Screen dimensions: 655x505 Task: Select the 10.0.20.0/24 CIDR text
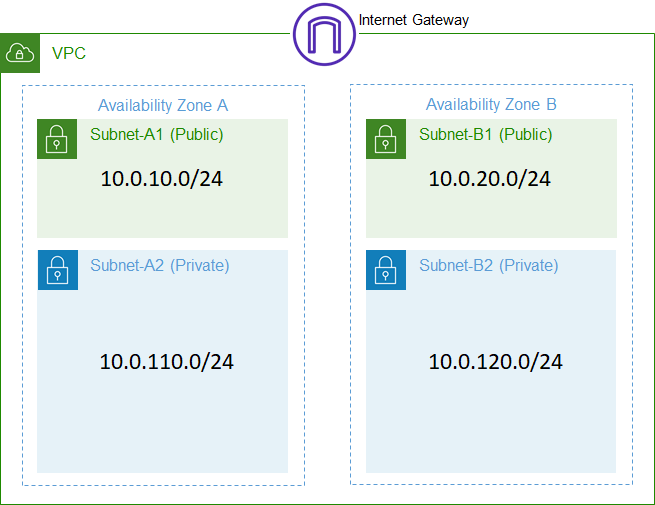[490, 179]
